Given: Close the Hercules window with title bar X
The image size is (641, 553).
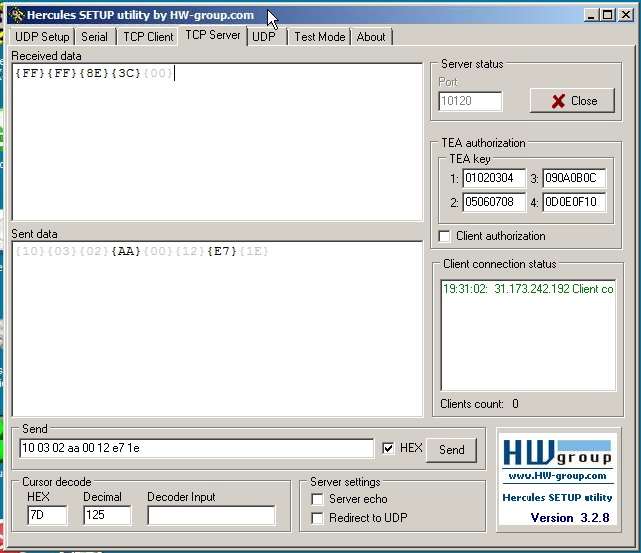Looking at the screenshot, I should 625,15.
